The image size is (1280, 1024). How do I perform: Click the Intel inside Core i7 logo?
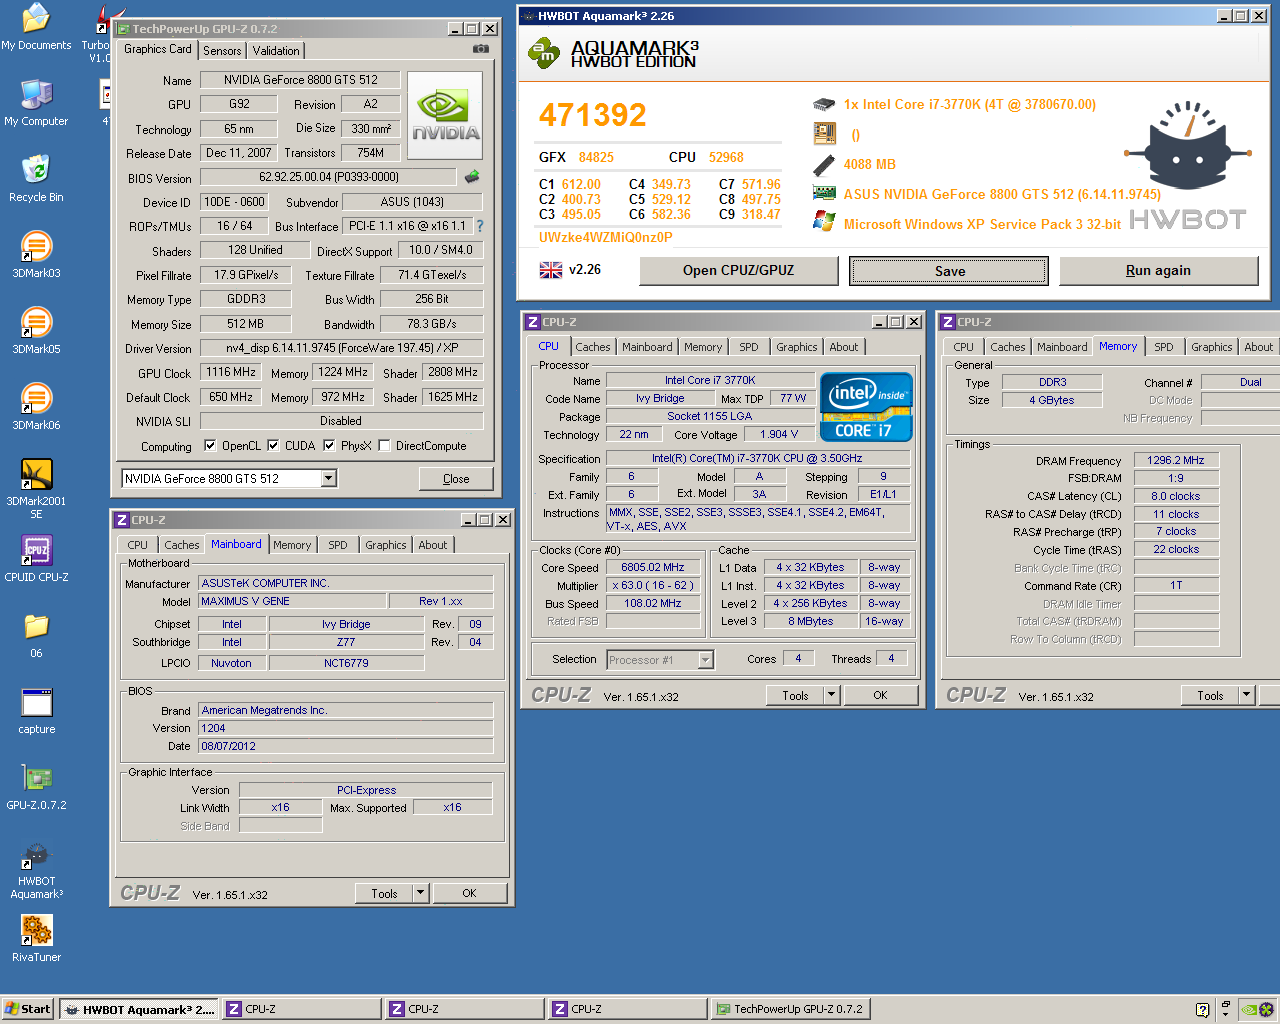point(866,407)
